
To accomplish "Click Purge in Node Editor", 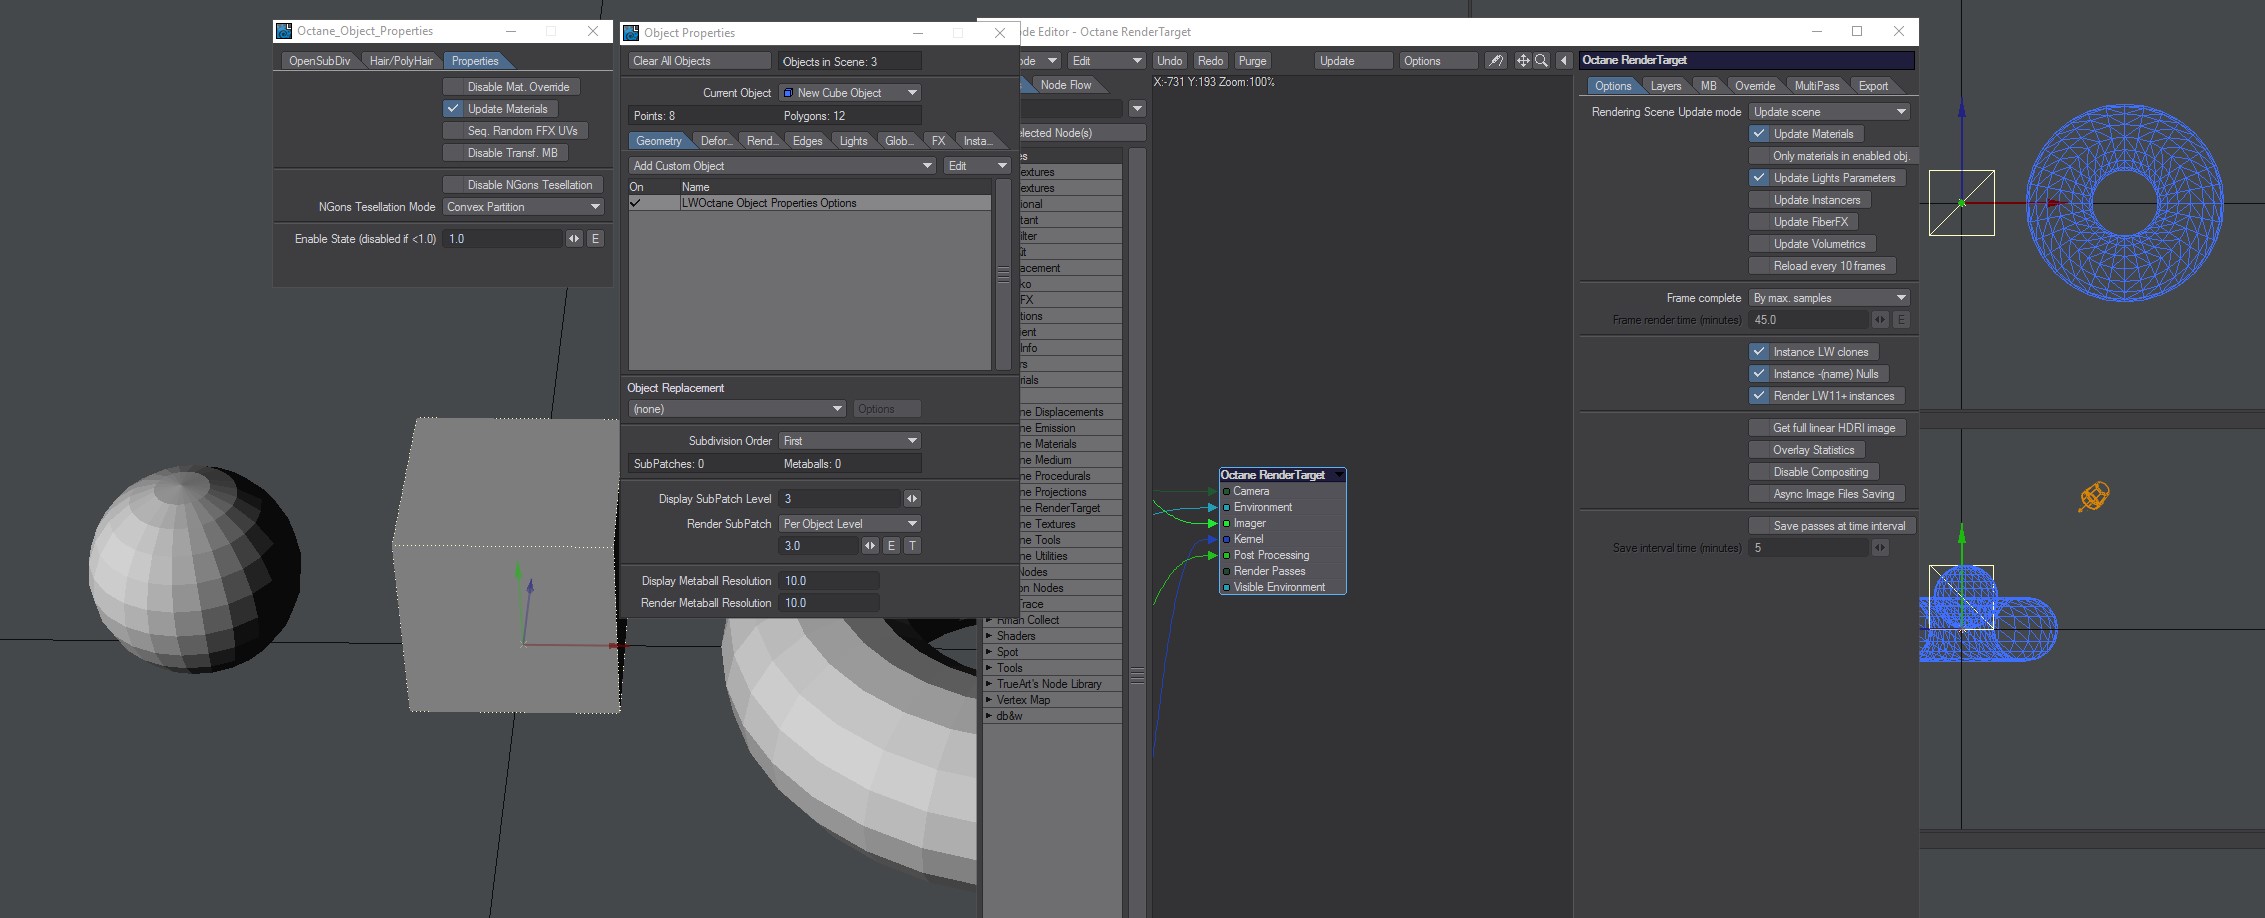I will pos(1252,61).
